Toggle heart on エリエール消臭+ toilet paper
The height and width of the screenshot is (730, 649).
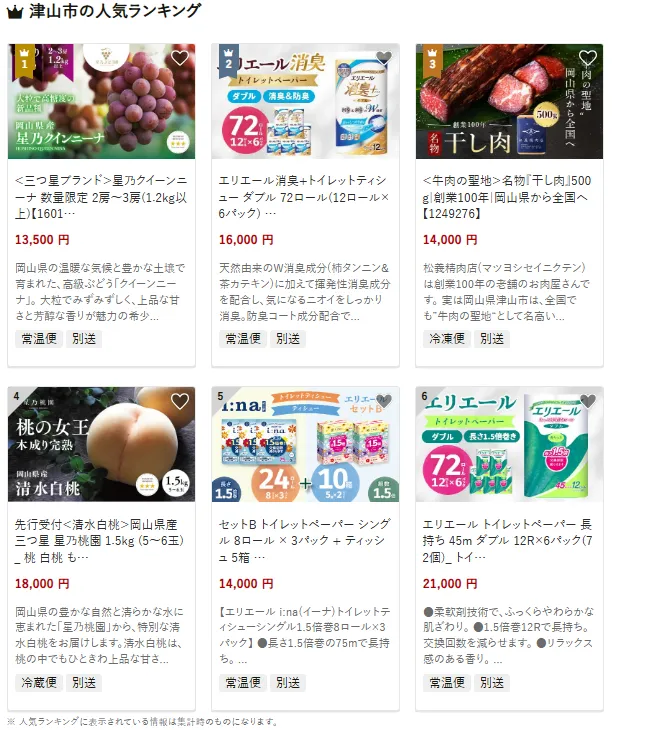coord(384,58)
